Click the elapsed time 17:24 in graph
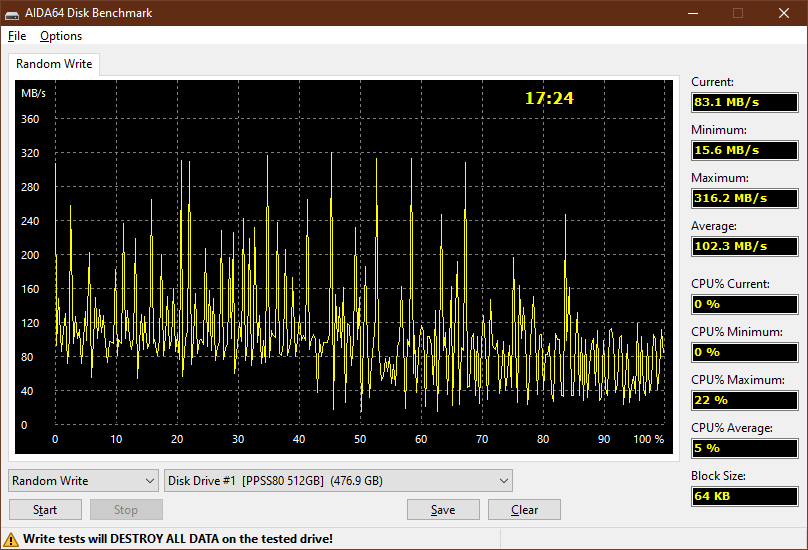This screenshot has height=550, width=808. pos(549,98)
